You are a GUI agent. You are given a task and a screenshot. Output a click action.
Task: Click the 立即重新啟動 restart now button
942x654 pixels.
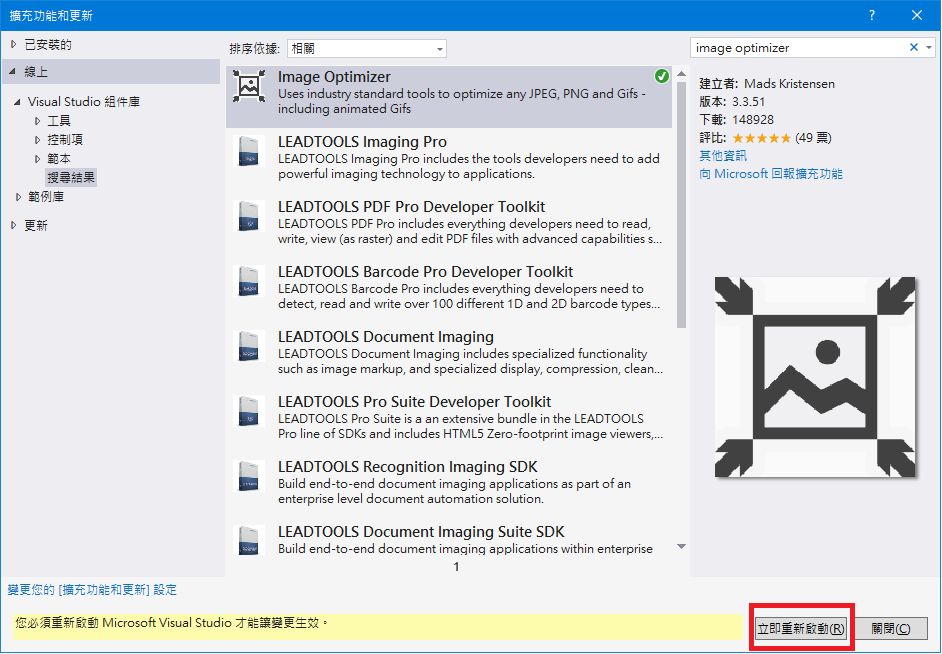coord(801,629)
